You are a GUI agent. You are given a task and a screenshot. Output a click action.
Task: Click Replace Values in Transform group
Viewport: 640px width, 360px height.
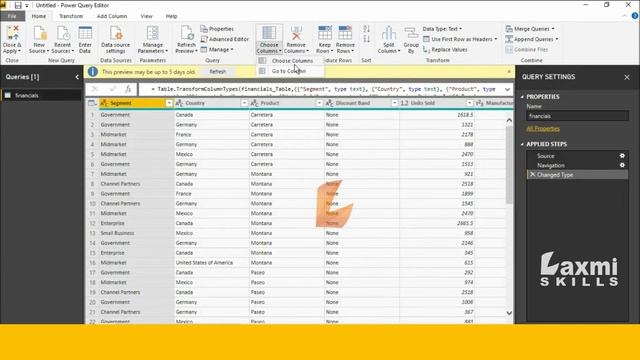click(x=445, y=49)
